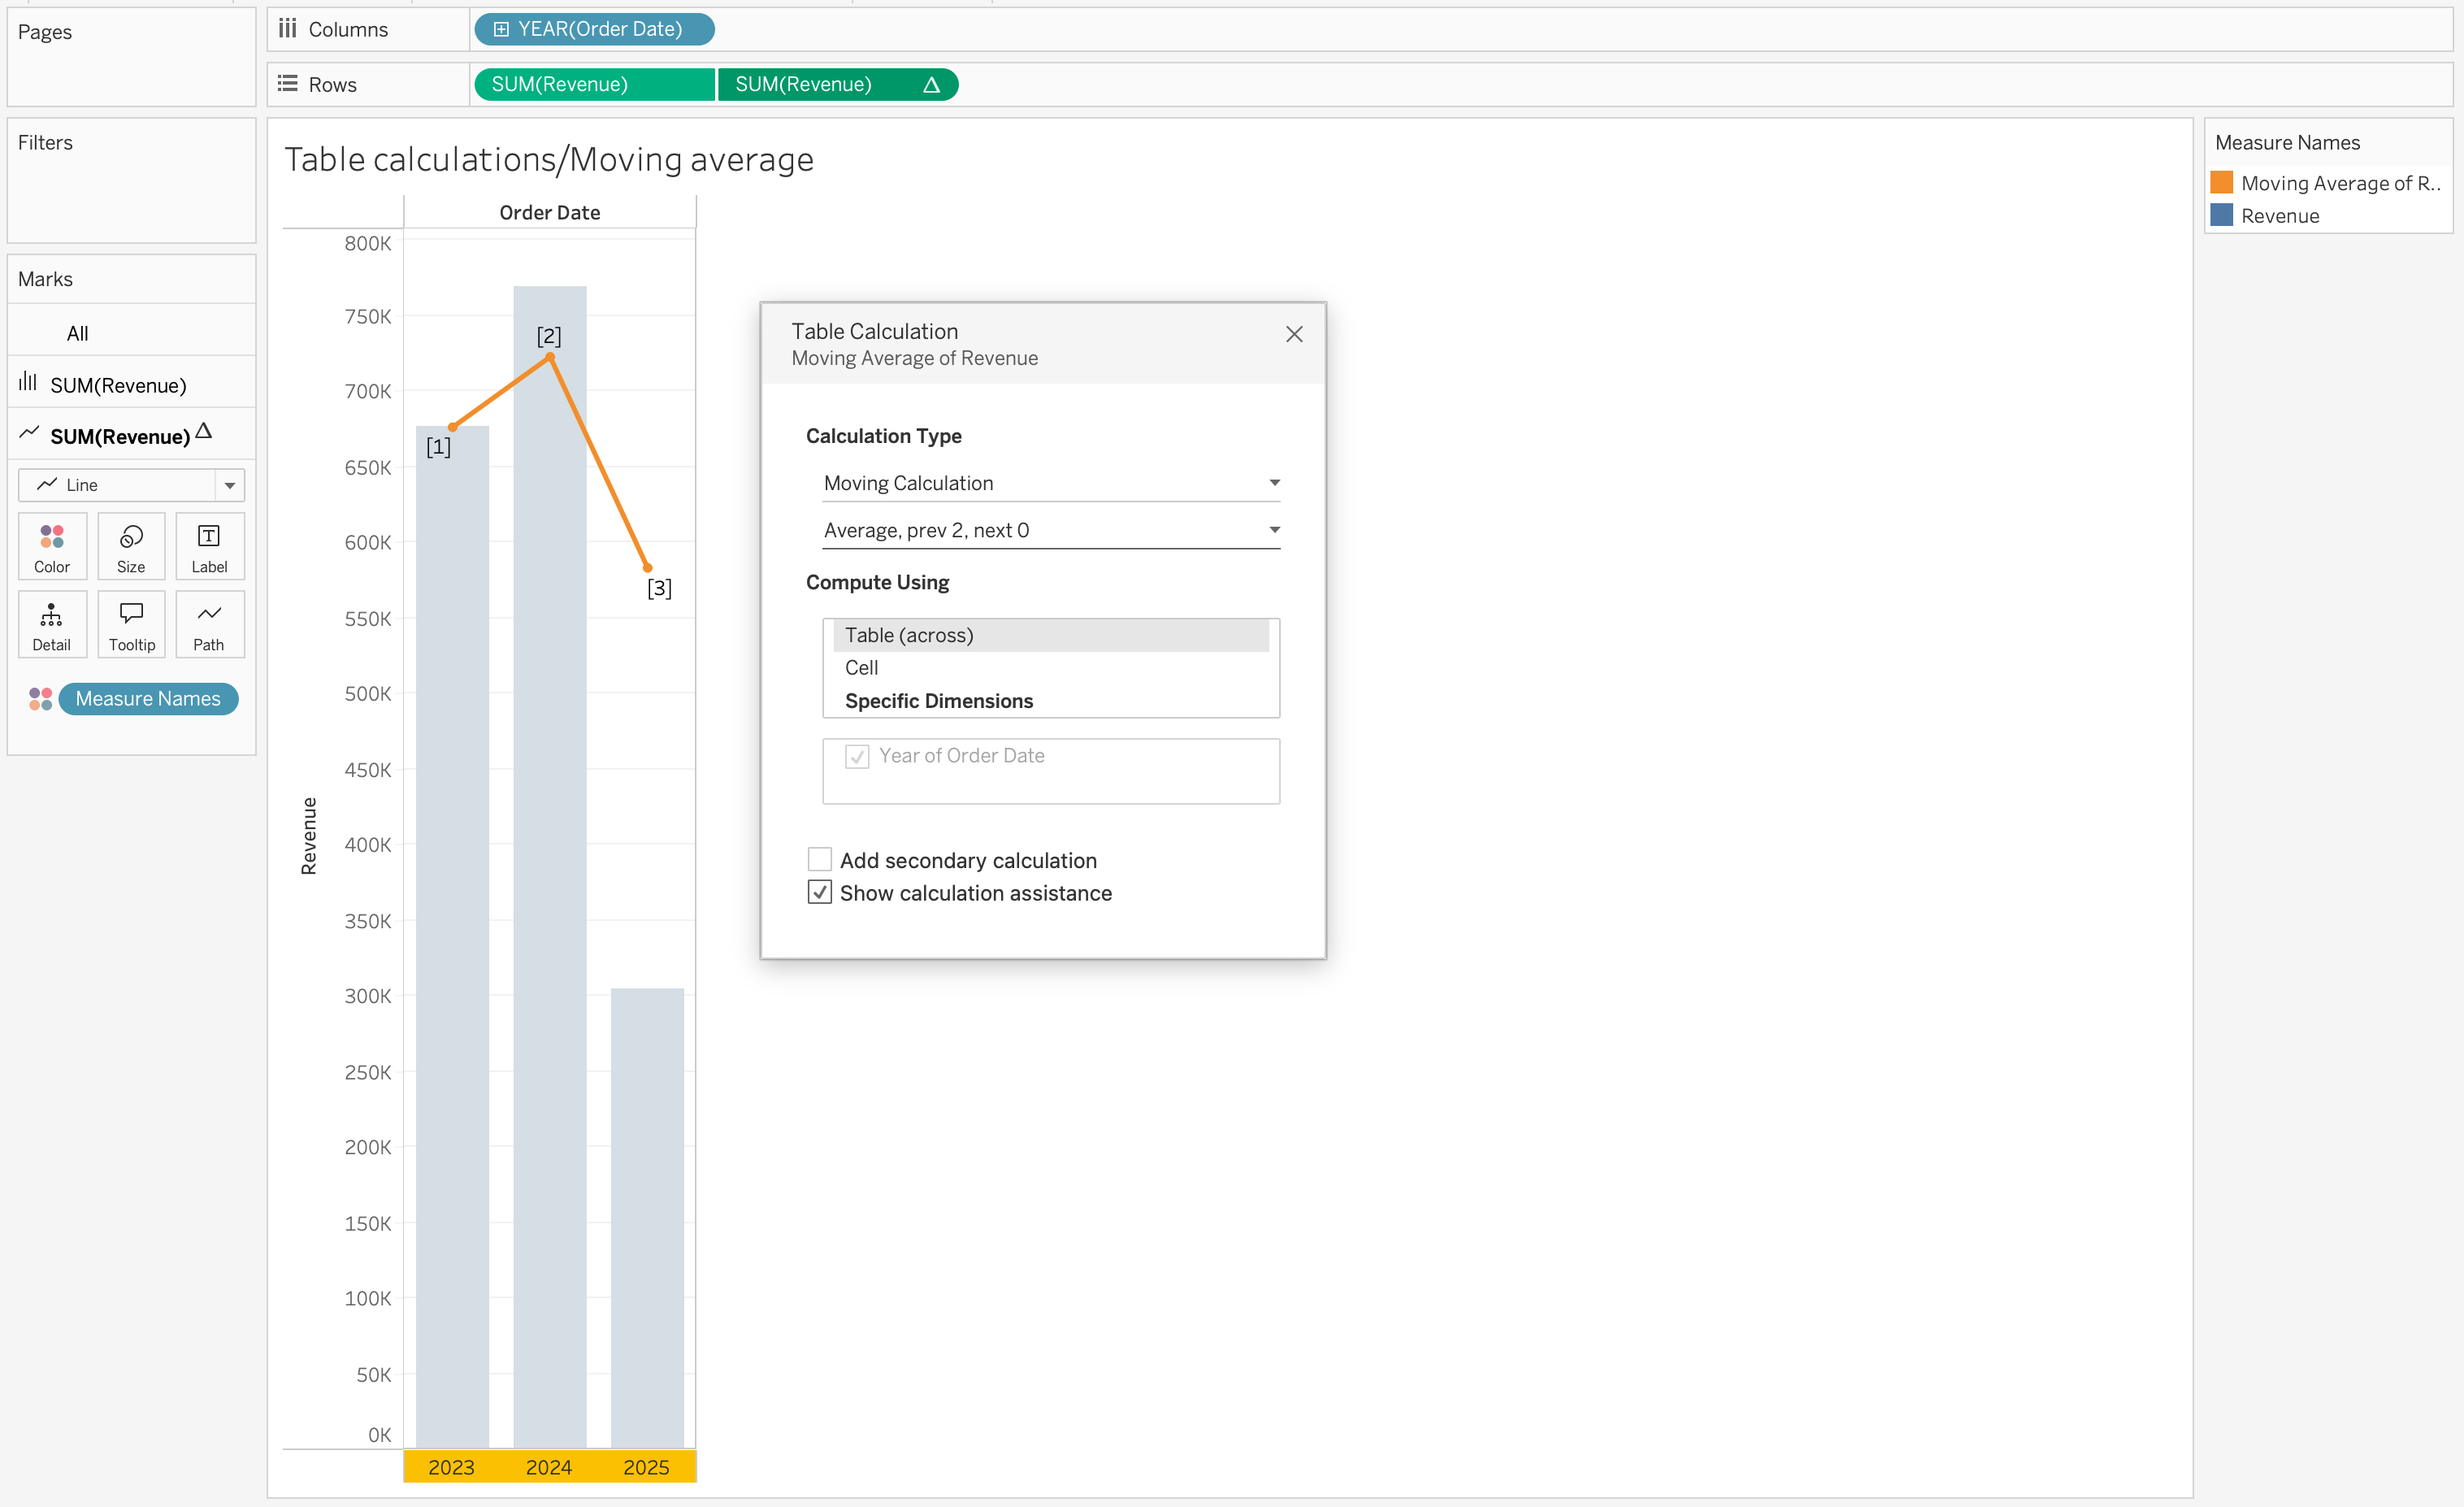The height and width of the screenshot is (1507, 2464).
Task: Enable Add secondary calculation checkbox
Action: pos(819,859)
